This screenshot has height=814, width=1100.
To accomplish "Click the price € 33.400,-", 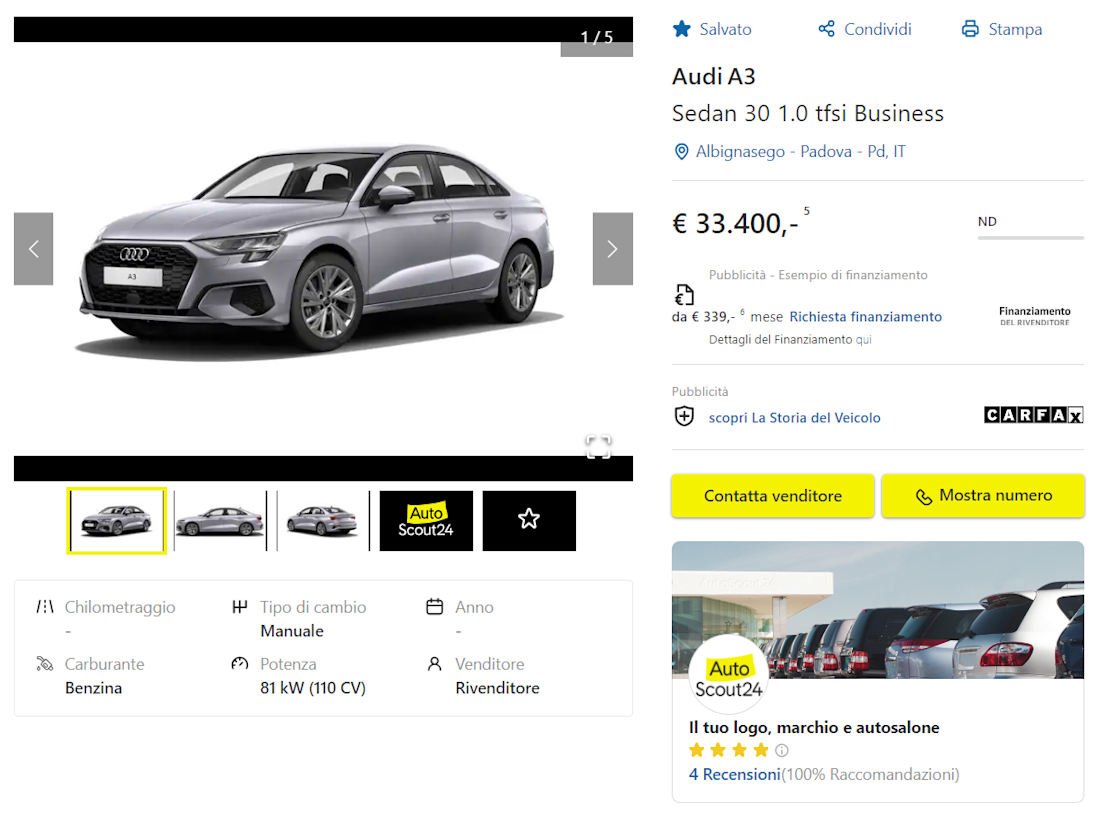I will [x=735, y=224].
